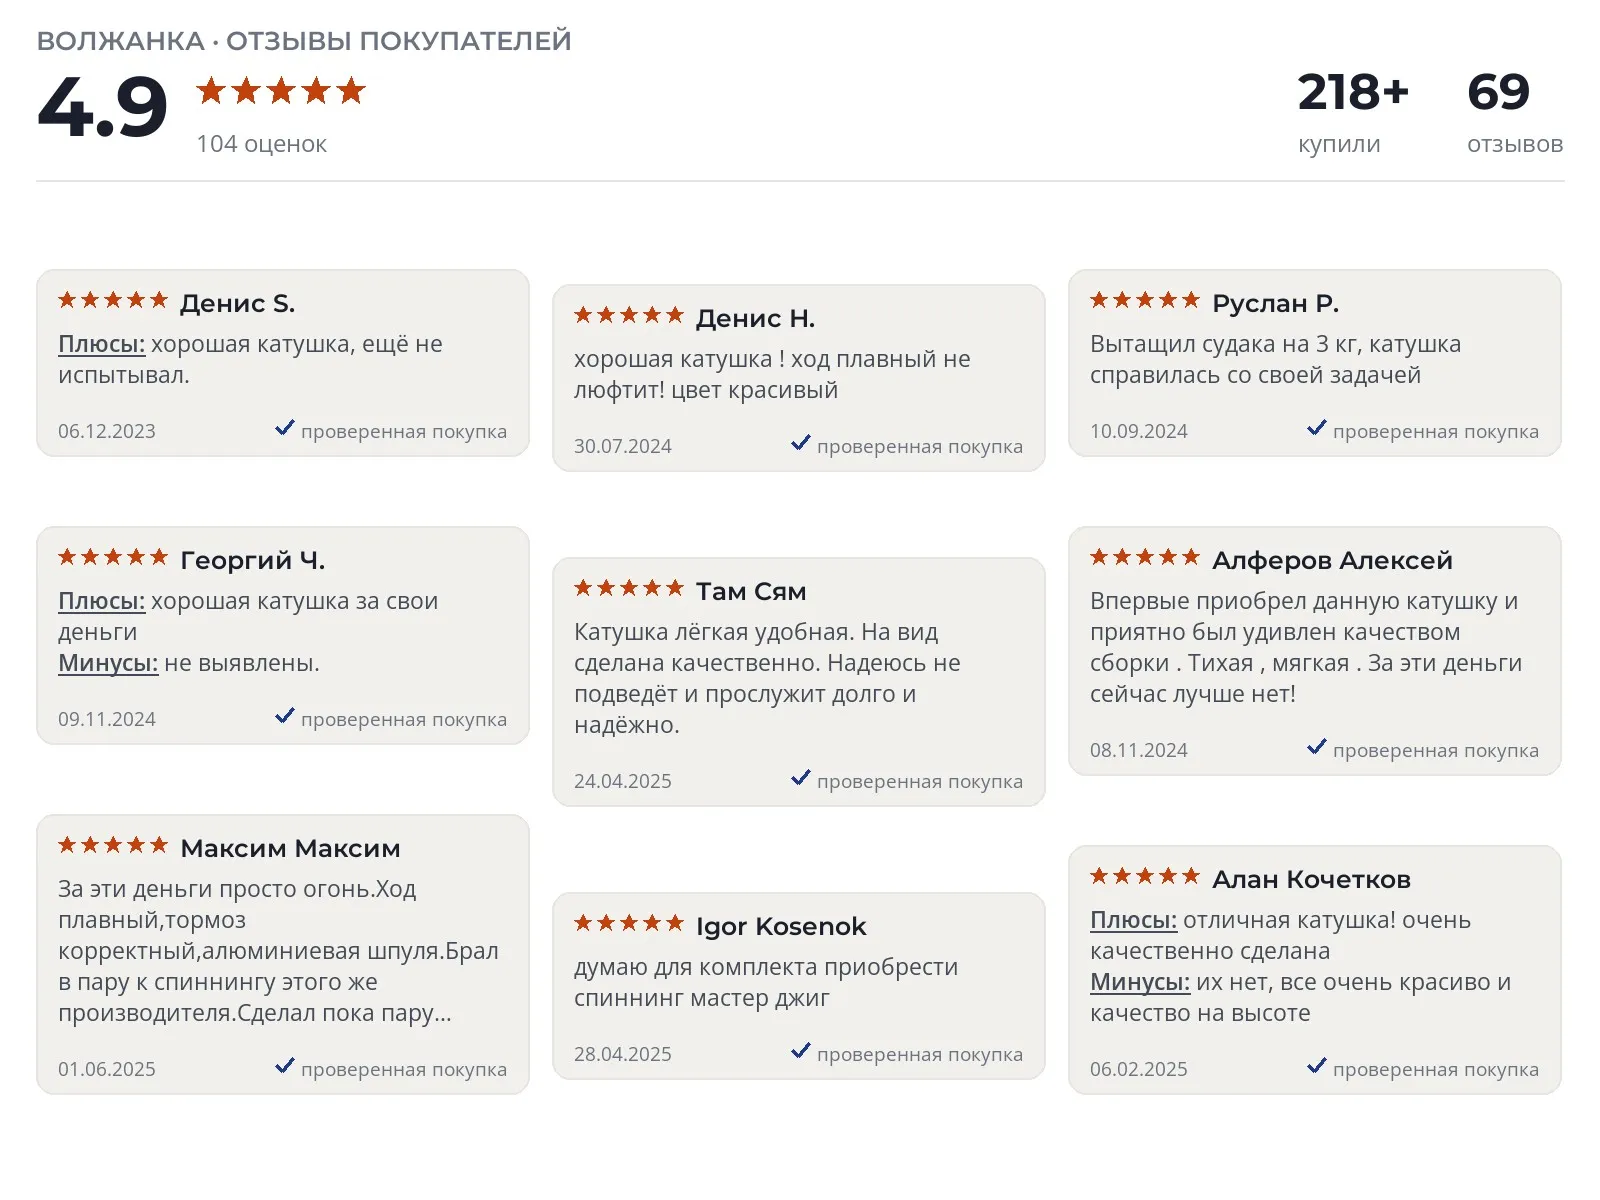Click verified checkmark in Алан Кочетков review
Screen dimensions: 1600x1200
tap(1316, 1066)
